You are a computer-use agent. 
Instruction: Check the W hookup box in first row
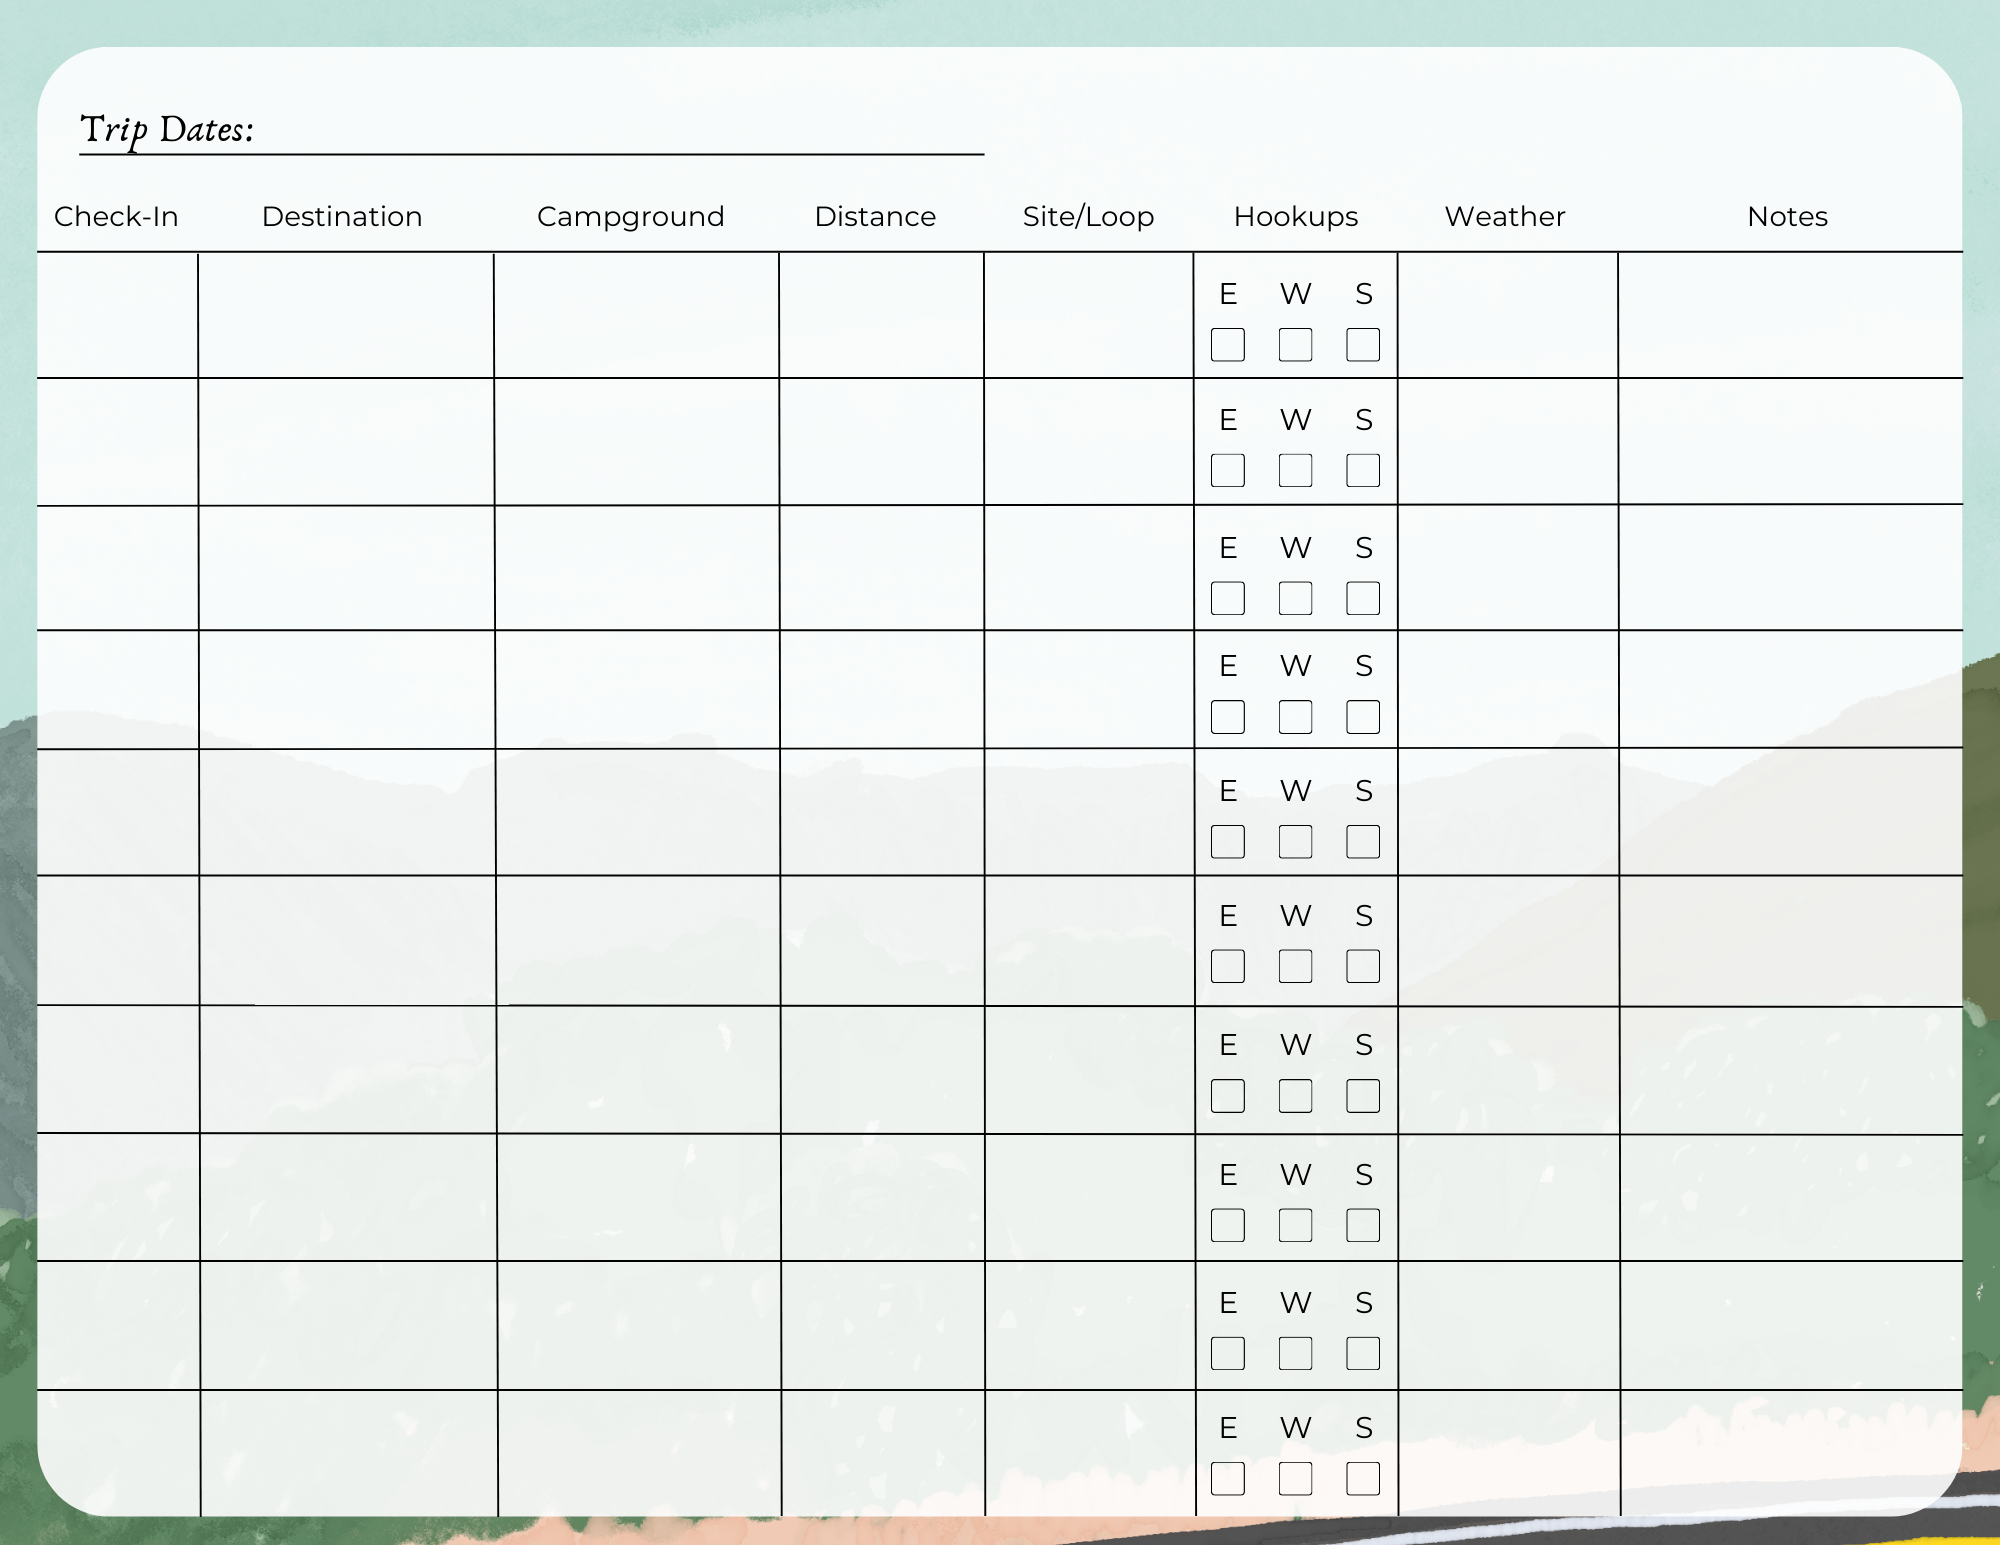coord(1295,345)
